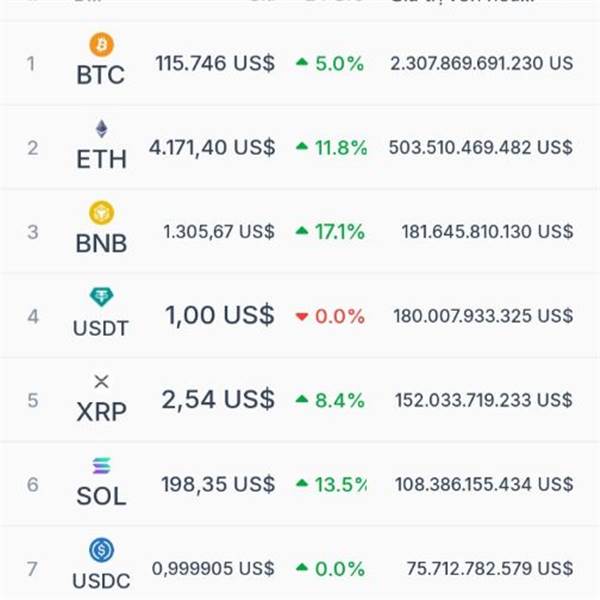Click the orange Bitcoin logo icon
The height and width of the screenshot is (600, 600).
[101, 45]
